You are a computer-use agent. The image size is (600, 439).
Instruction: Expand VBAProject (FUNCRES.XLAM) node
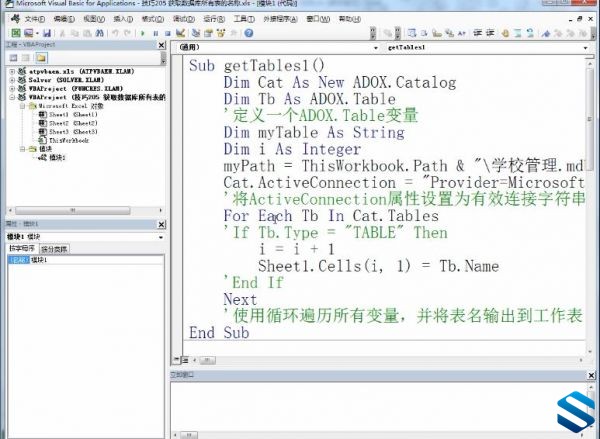[x=12, y=88]
